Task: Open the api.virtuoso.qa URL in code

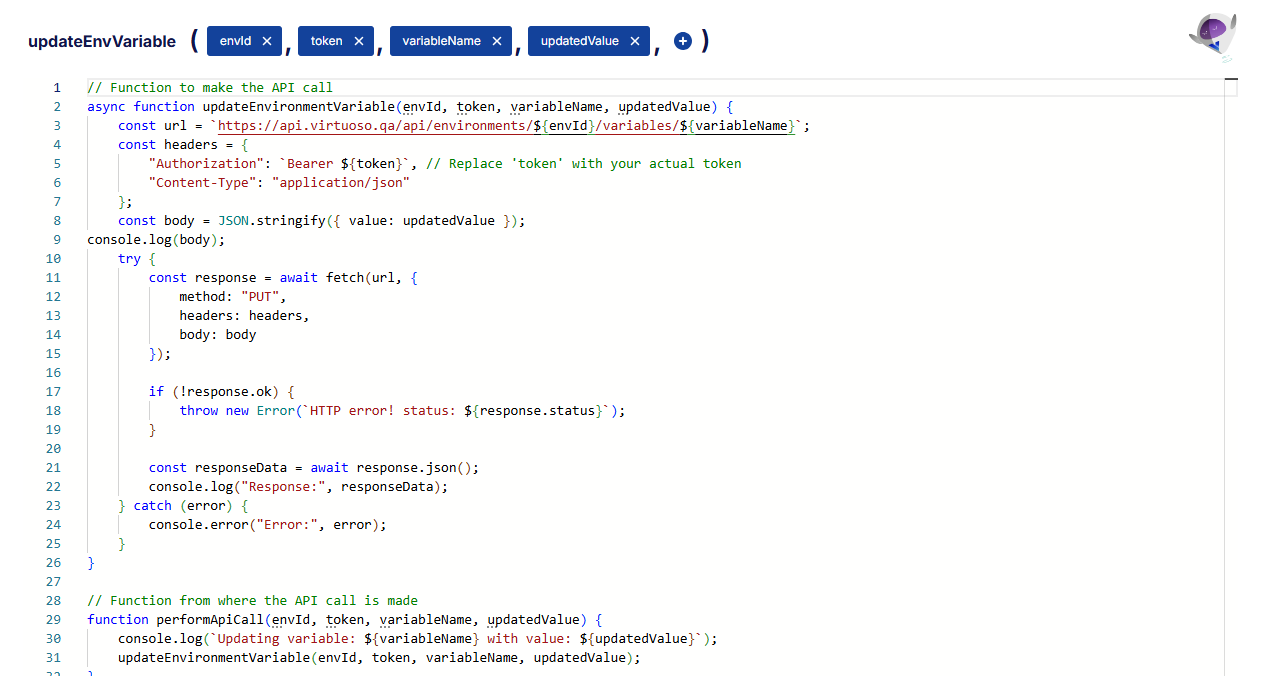Action: tap(372, 126)
